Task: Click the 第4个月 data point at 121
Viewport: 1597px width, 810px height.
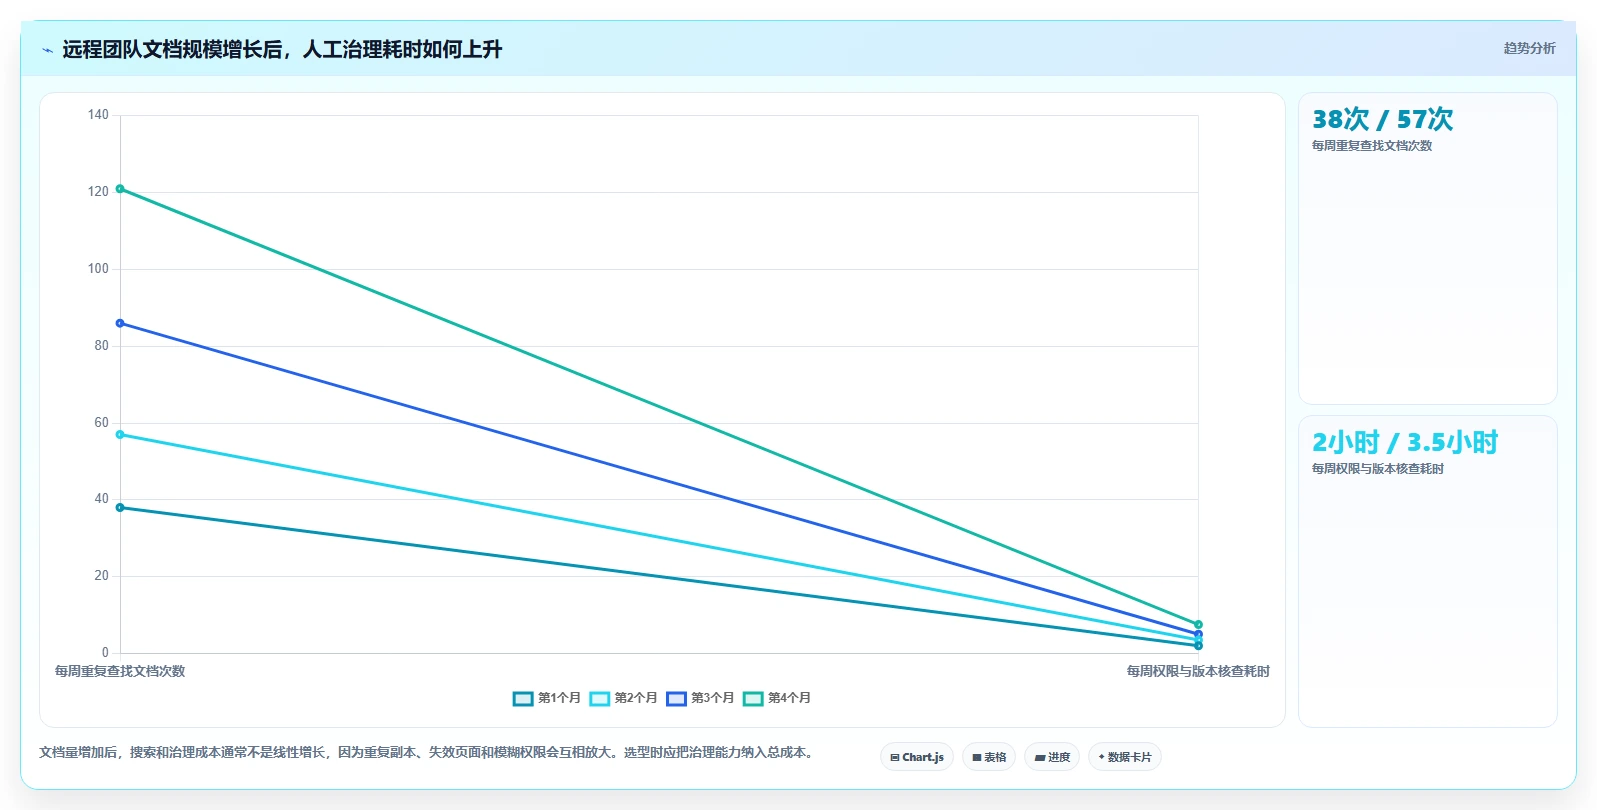Action: 120,189
